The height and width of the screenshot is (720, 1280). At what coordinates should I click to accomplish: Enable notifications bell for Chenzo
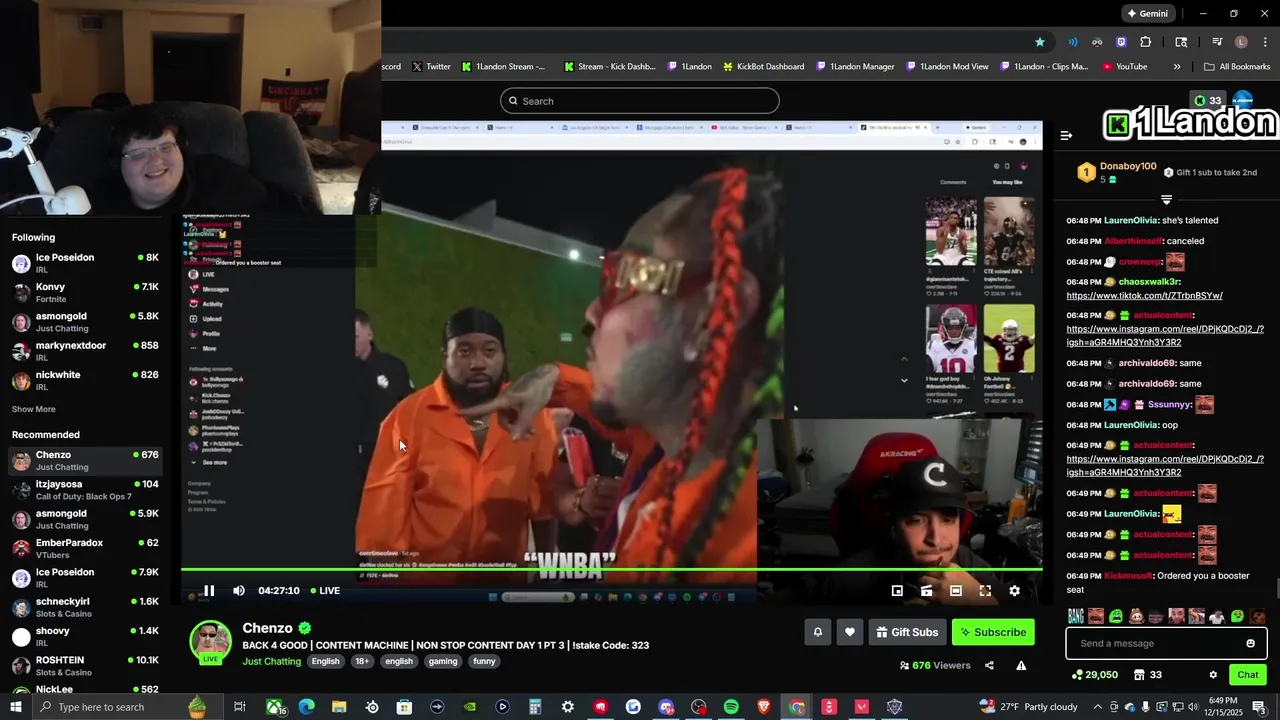point(818,632)
